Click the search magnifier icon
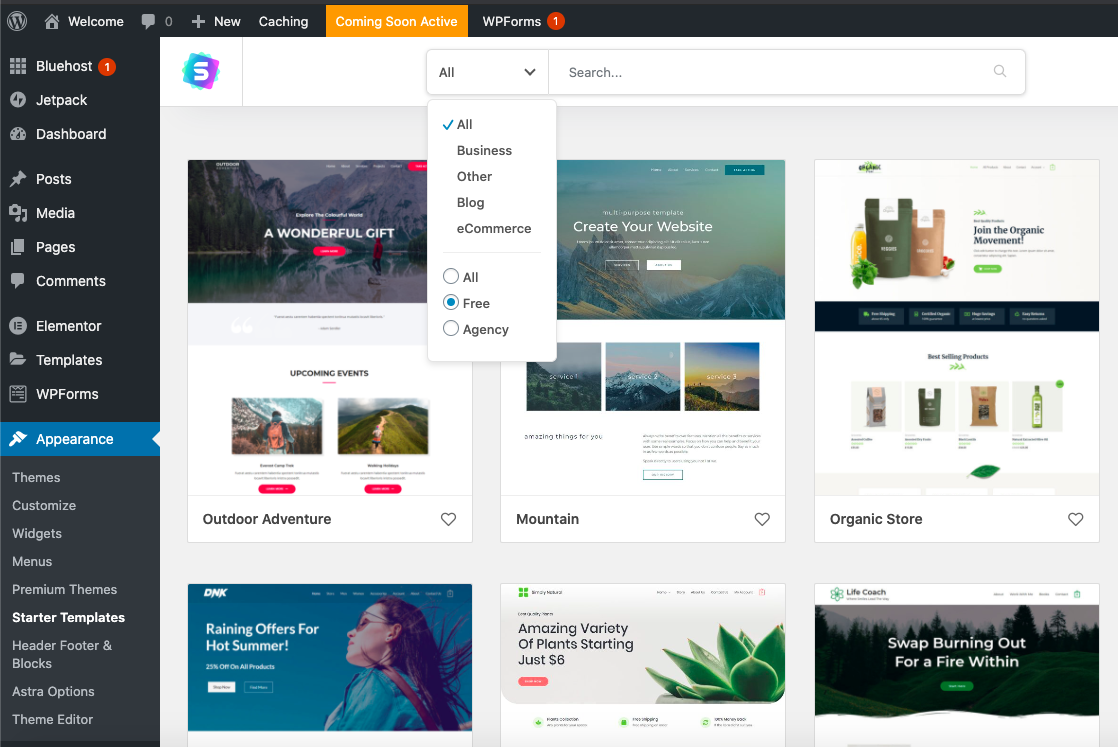 pyautogui.click(x=1000, y=71)
